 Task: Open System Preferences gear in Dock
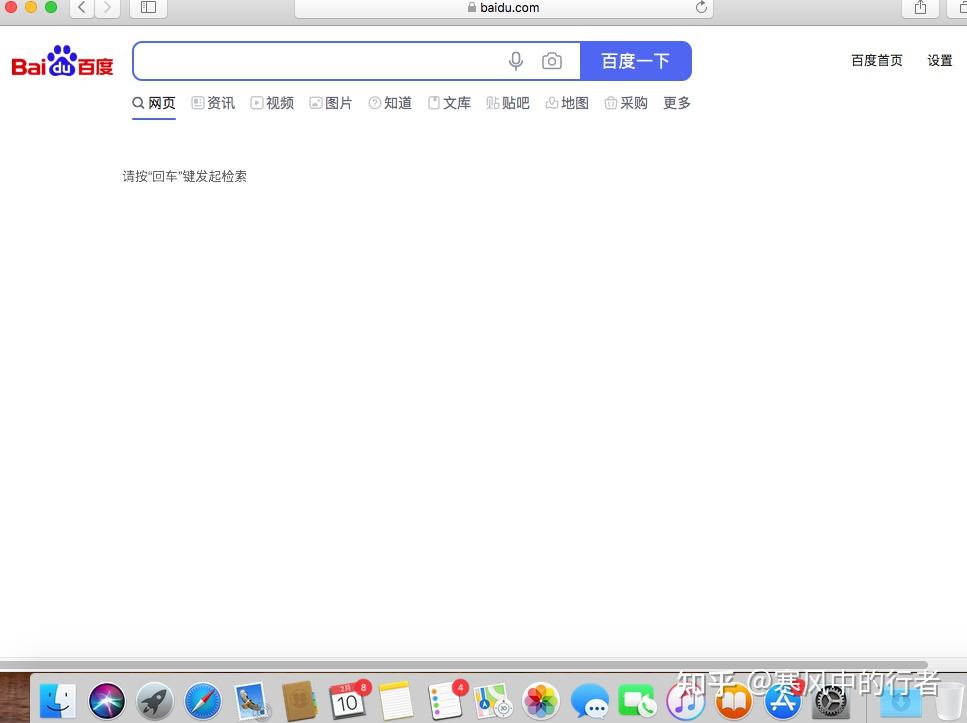(x=831, y=701)
